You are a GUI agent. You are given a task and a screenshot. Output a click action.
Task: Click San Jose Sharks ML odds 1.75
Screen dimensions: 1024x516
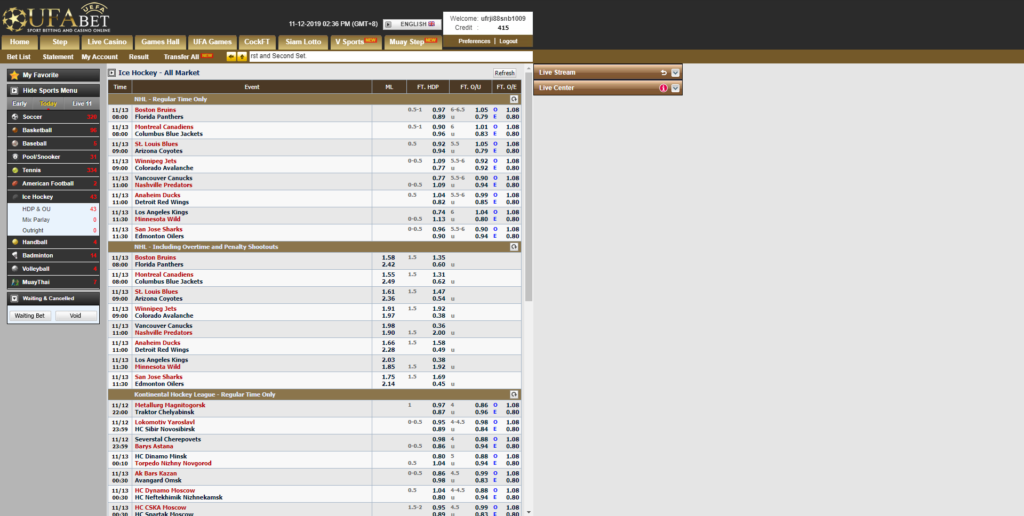(388, 377)
